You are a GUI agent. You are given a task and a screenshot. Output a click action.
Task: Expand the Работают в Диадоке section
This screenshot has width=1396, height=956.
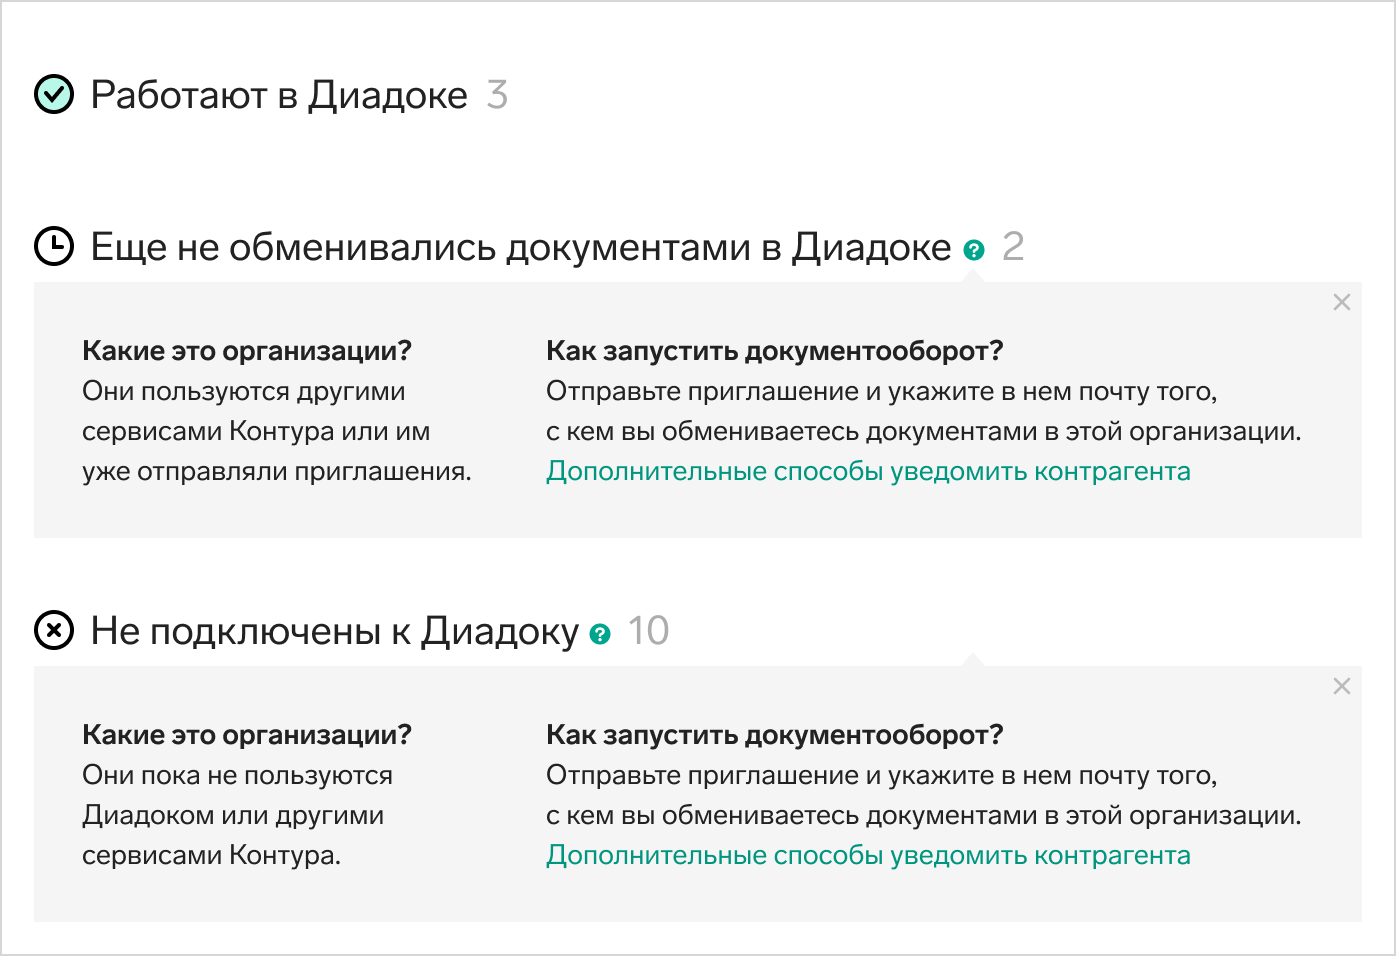click(x=279, y=95)
